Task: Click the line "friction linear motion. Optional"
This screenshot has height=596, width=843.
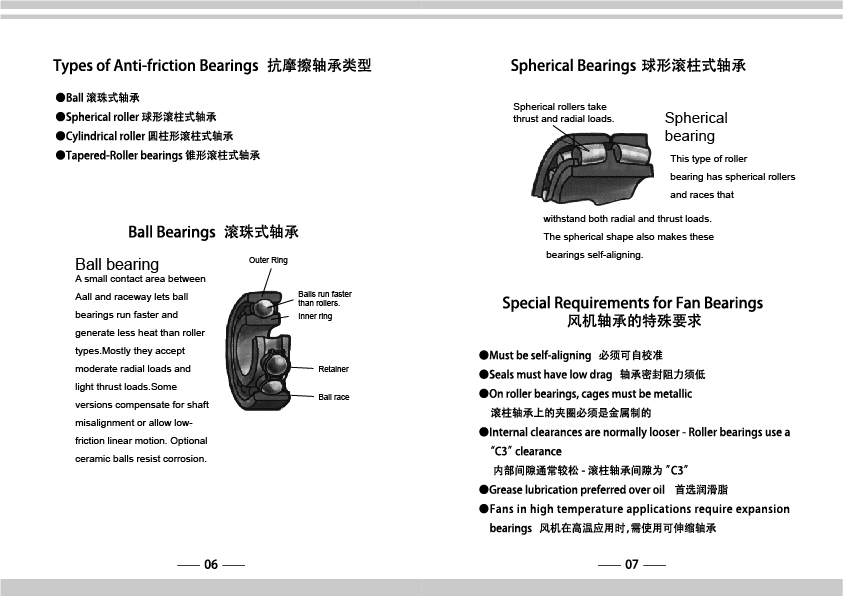Action: click(x=141, y=441)
